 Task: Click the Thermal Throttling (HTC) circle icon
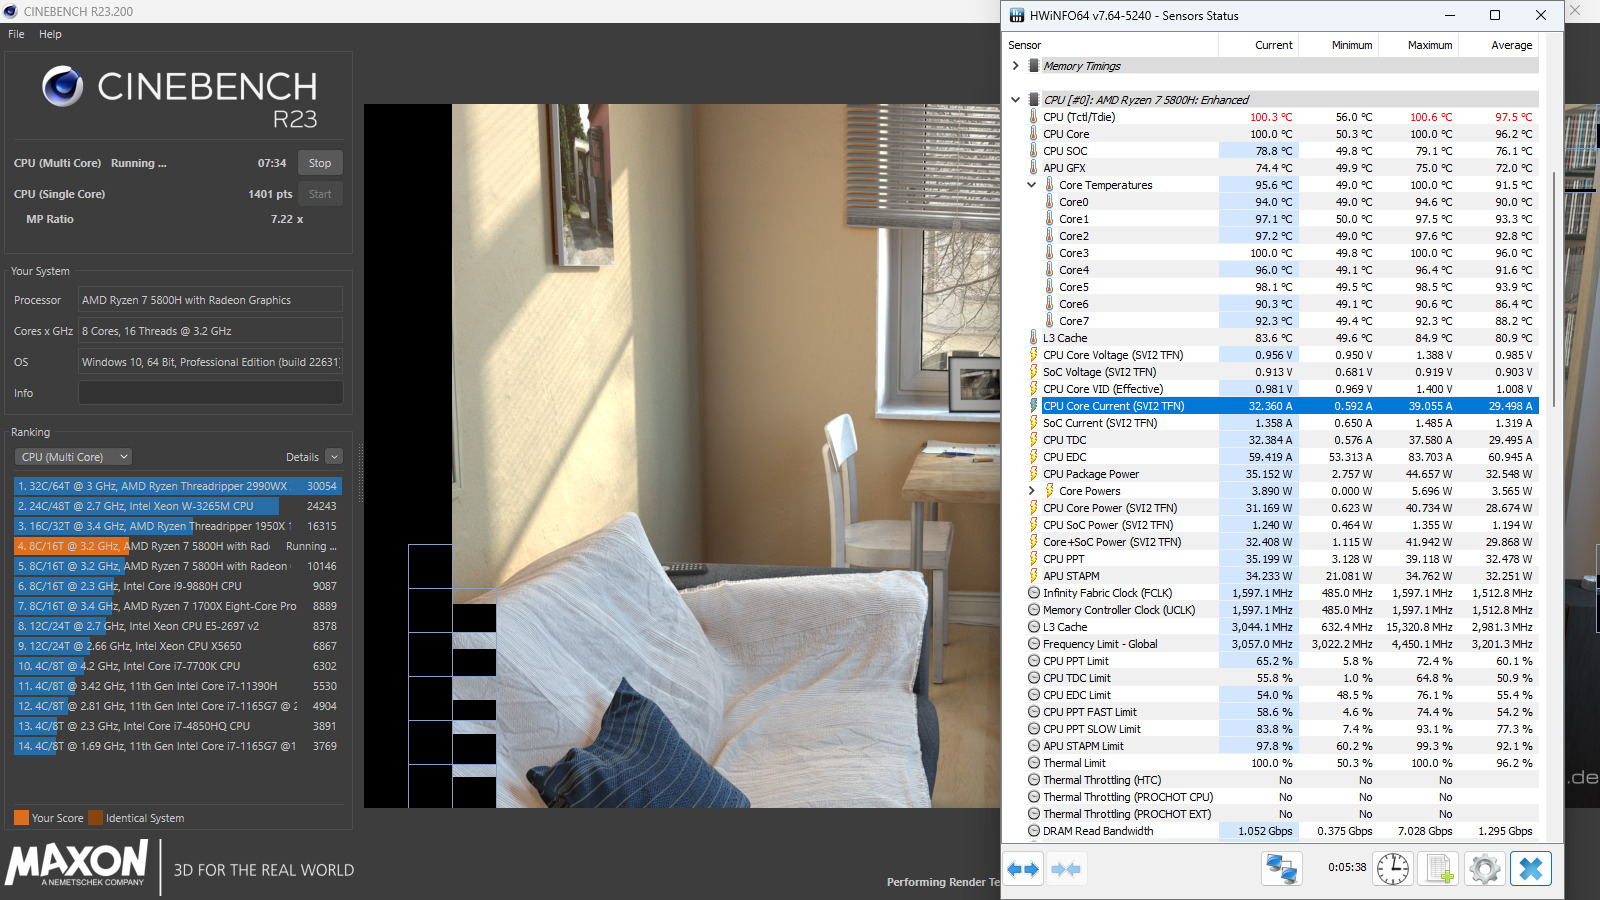point(1034,780)
